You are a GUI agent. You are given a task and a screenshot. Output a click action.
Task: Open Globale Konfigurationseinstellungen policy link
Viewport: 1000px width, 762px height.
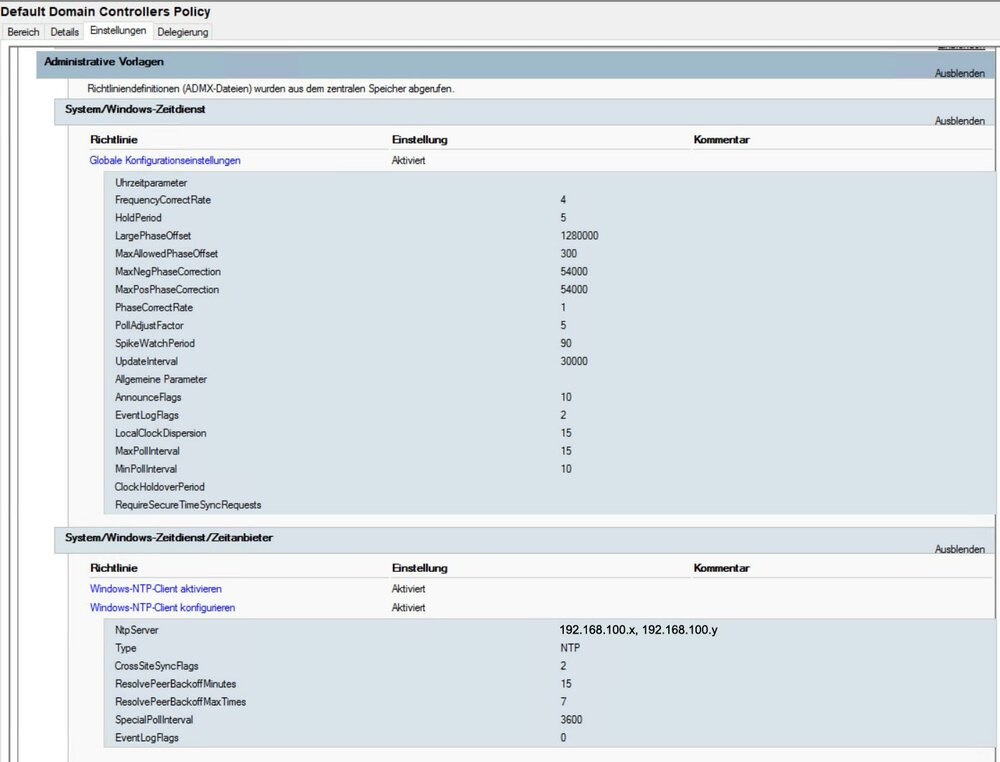click(165, 160)
